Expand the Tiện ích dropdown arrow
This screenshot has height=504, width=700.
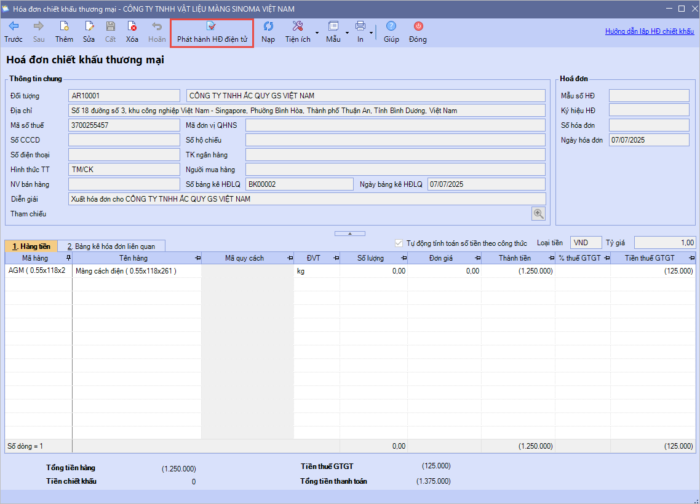(x=317, y=32)
